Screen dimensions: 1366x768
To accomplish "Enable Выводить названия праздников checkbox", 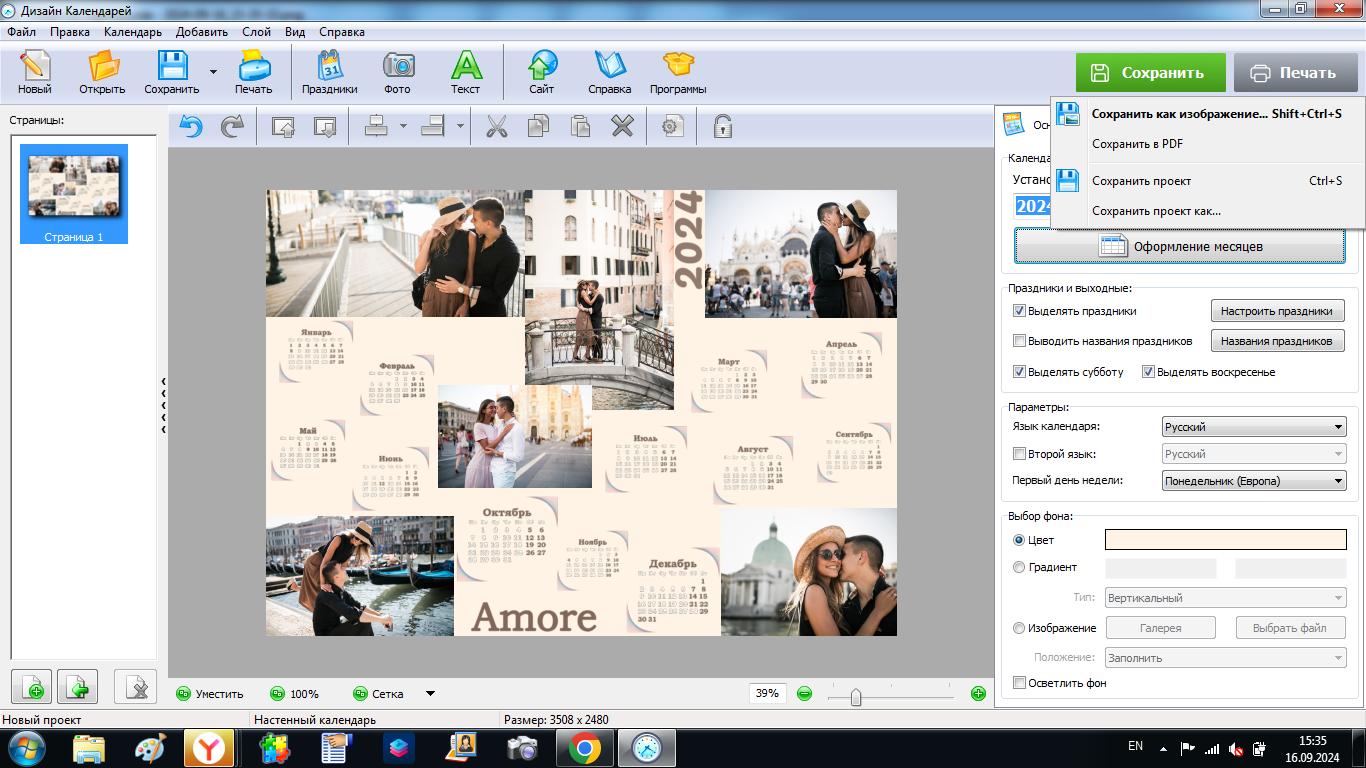I will point(1020,341).
